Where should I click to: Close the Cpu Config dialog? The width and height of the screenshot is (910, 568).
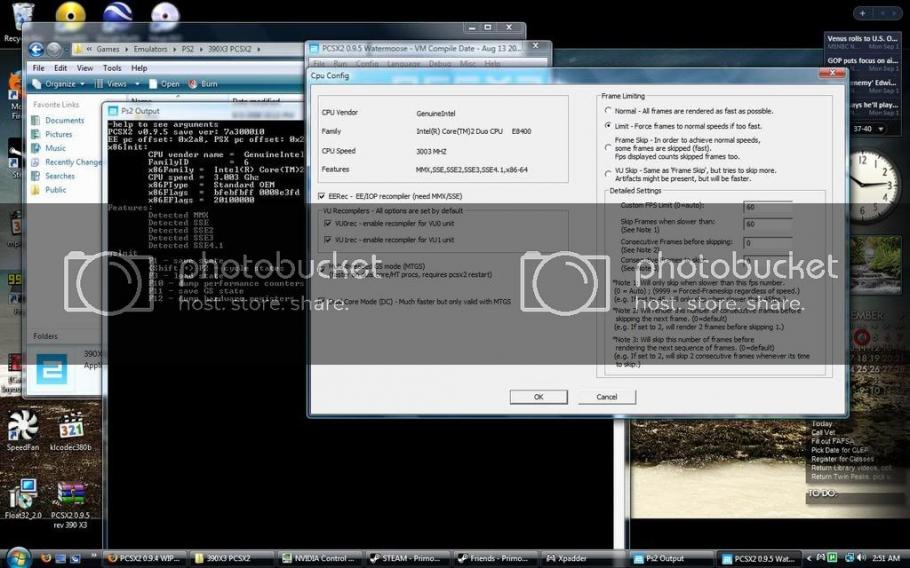832,73
